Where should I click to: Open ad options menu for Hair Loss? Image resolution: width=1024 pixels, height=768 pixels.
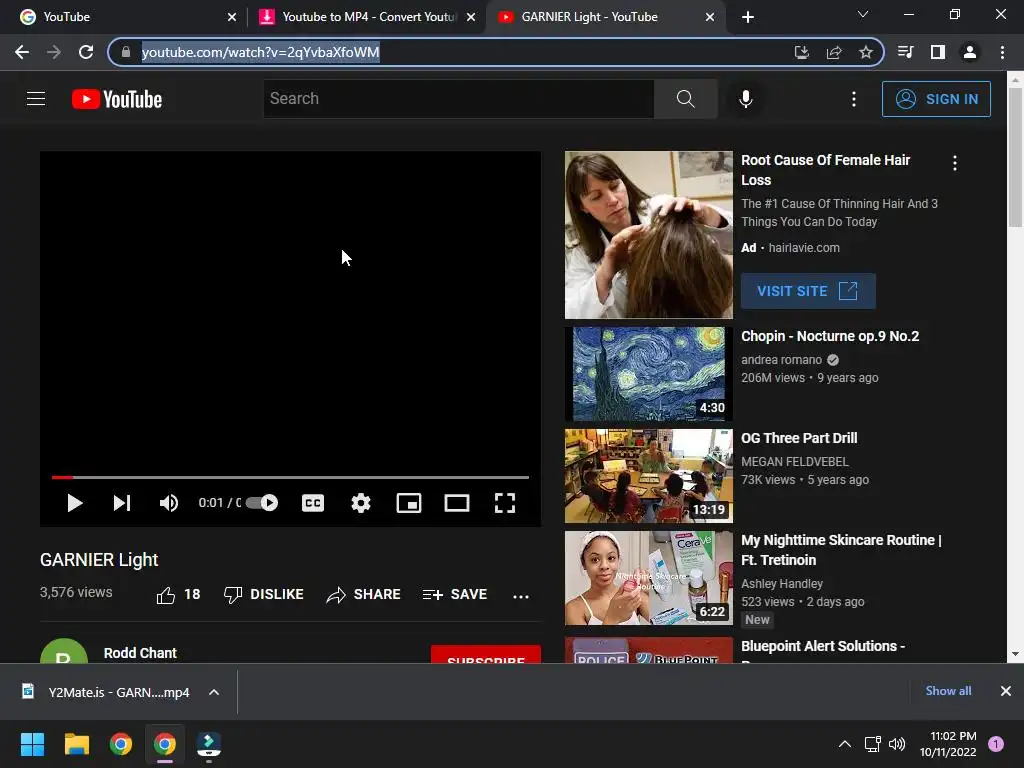click(955, 163)
